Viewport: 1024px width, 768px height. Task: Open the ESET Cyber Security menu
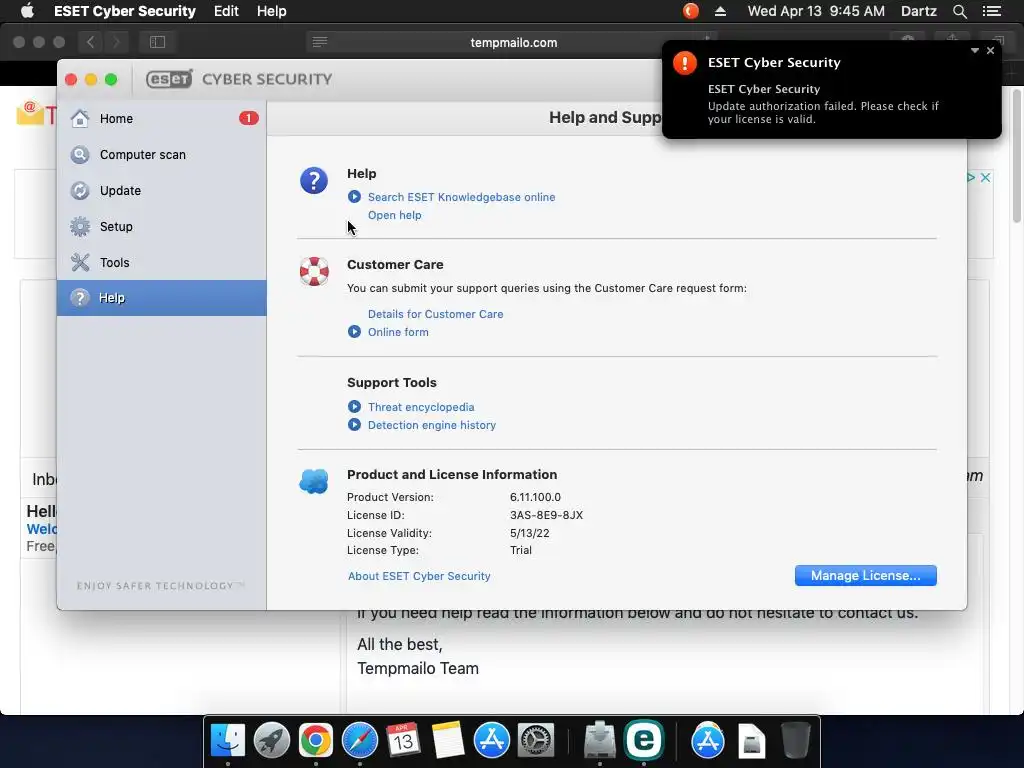tap(125, 11)
